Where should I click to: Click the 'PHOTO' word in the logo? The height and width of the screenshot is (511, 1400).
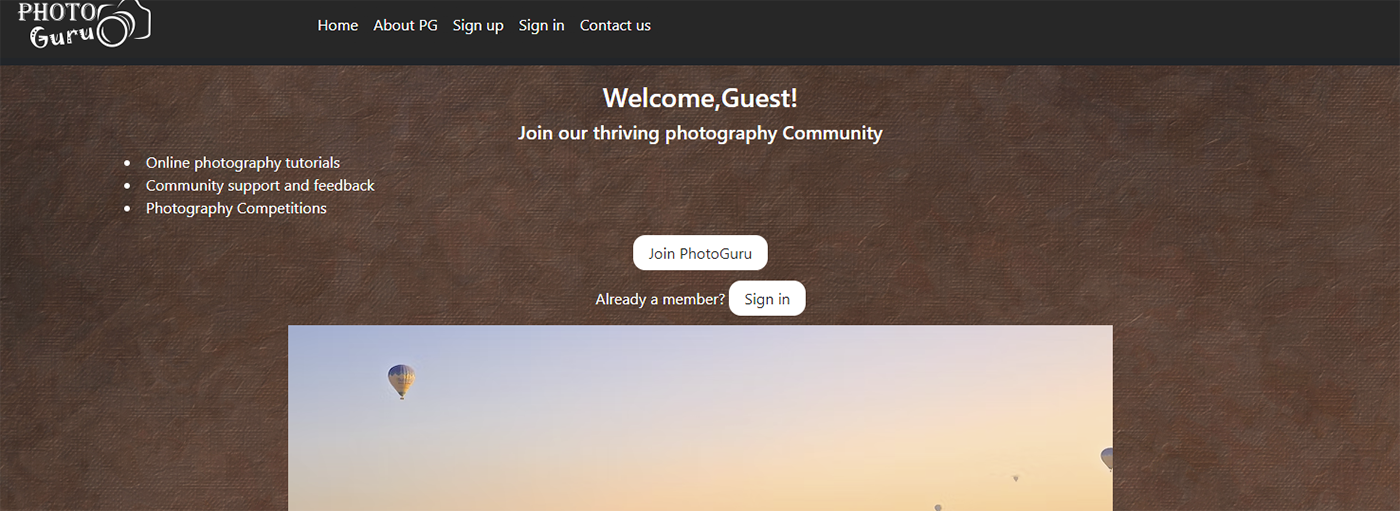pos(57,11)
